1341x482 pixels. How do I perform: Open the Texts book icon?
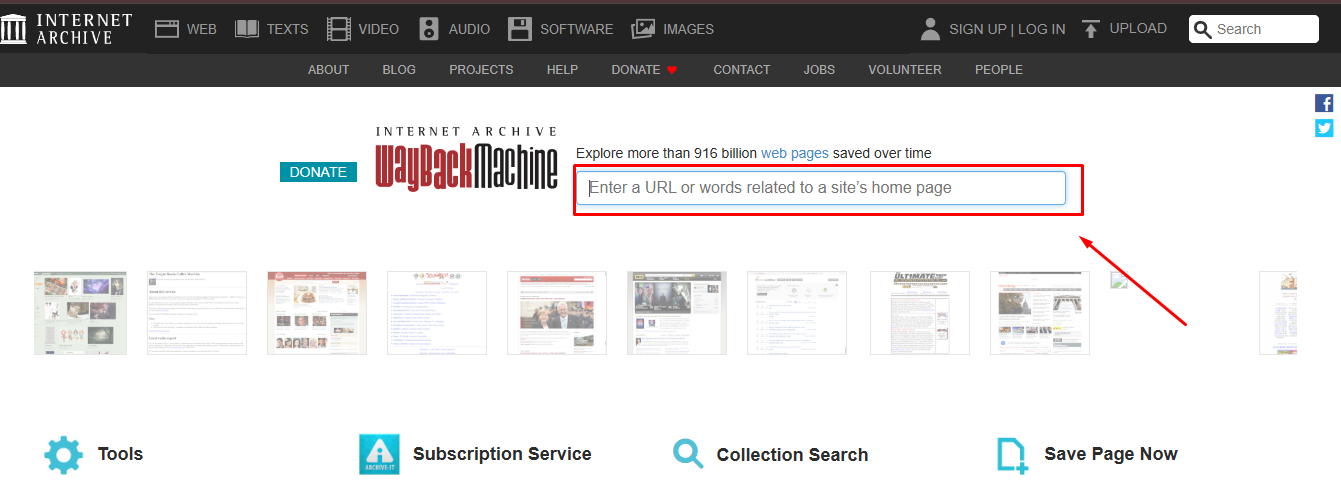[247, 29]
